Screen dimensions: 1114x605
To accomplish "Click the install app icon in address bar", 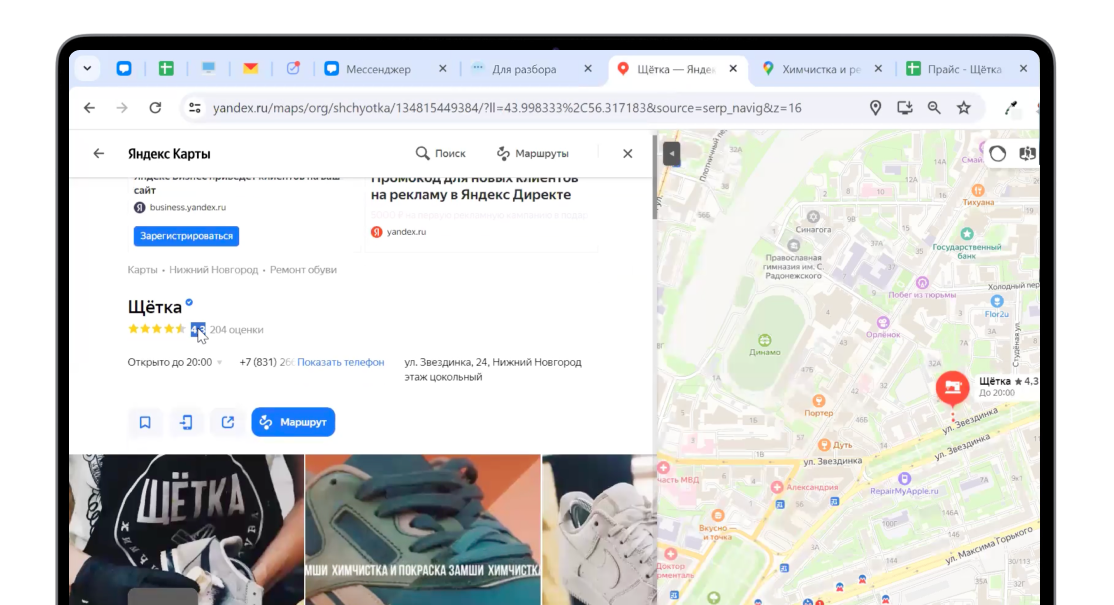I will click(904, 108).
